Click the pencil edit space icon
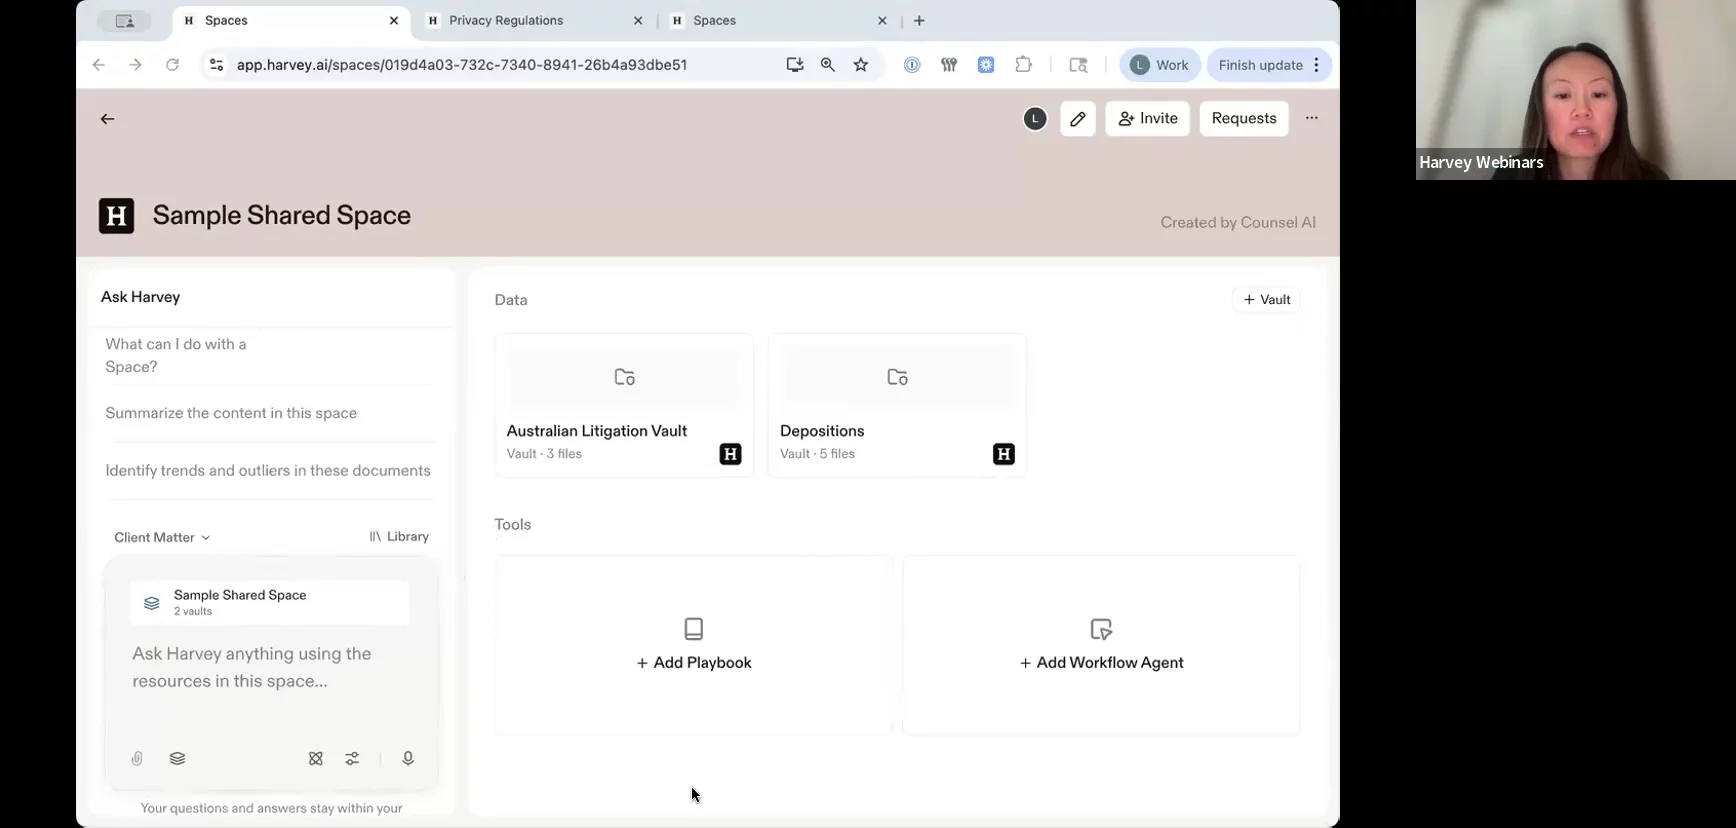 (1077, 119)
